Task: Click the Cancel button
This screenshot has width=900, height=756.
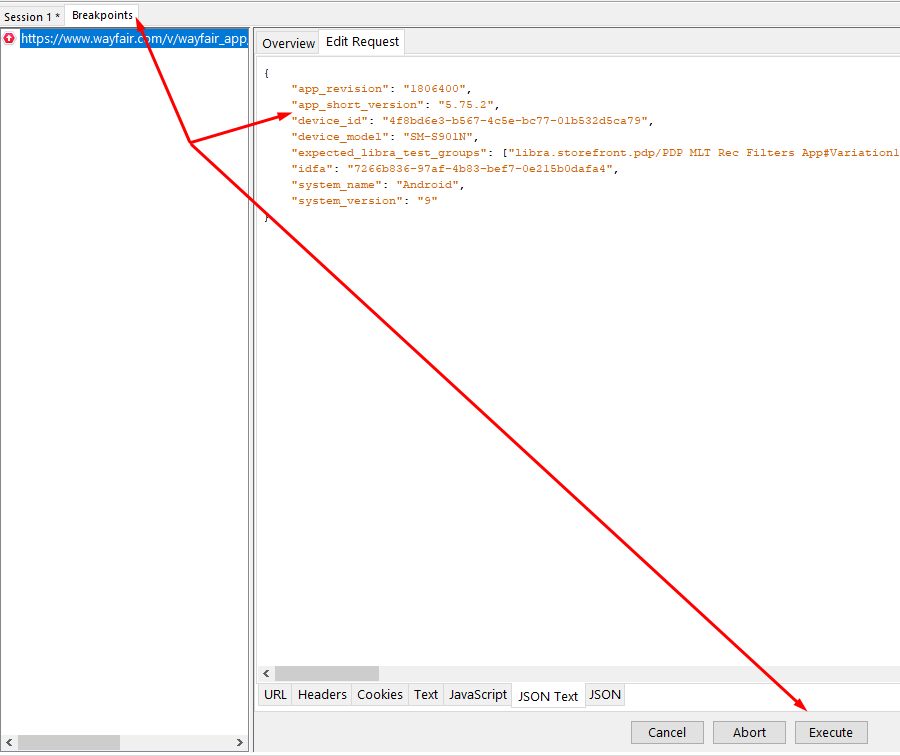Action: coord(667,732)
